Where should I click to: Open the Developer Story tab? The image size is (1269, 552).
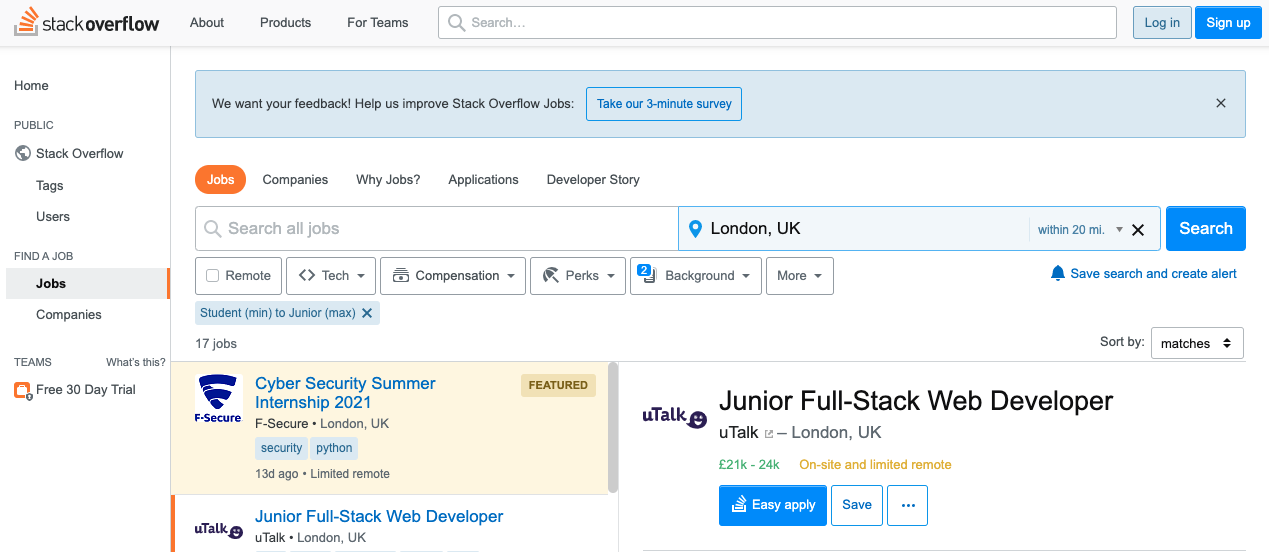593,180
